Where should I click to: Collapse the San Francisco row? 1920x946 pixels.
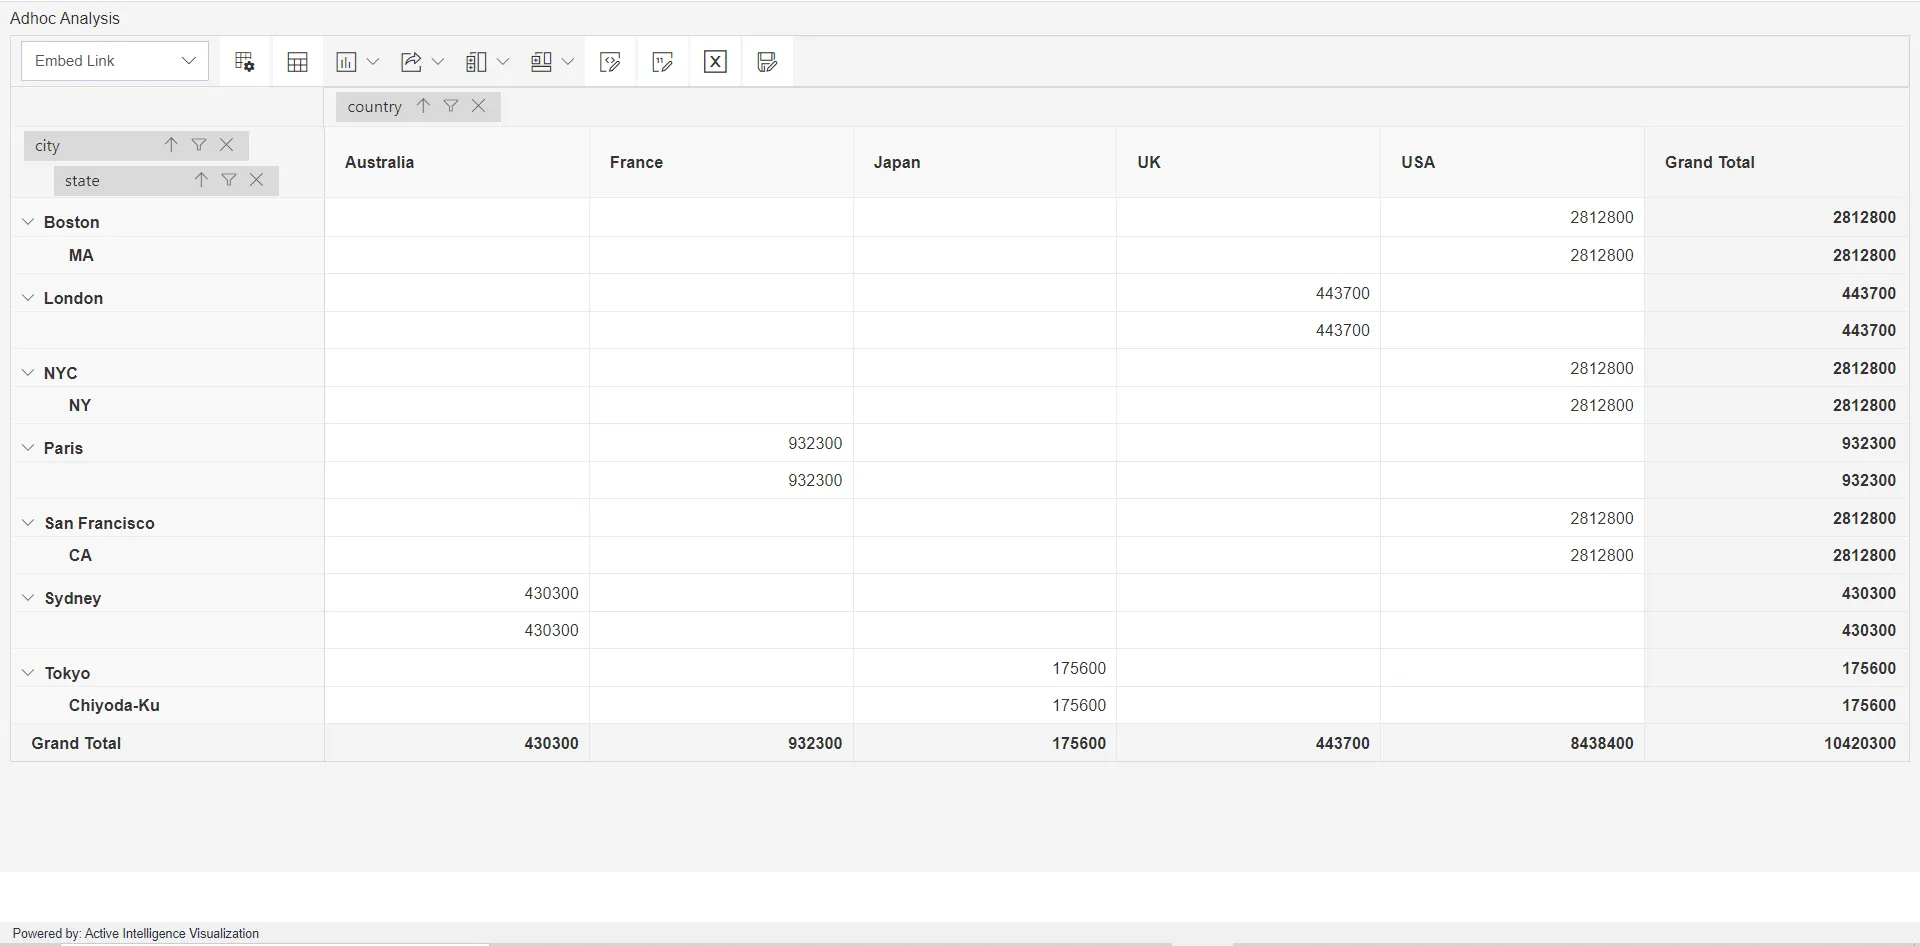(28, 523)
